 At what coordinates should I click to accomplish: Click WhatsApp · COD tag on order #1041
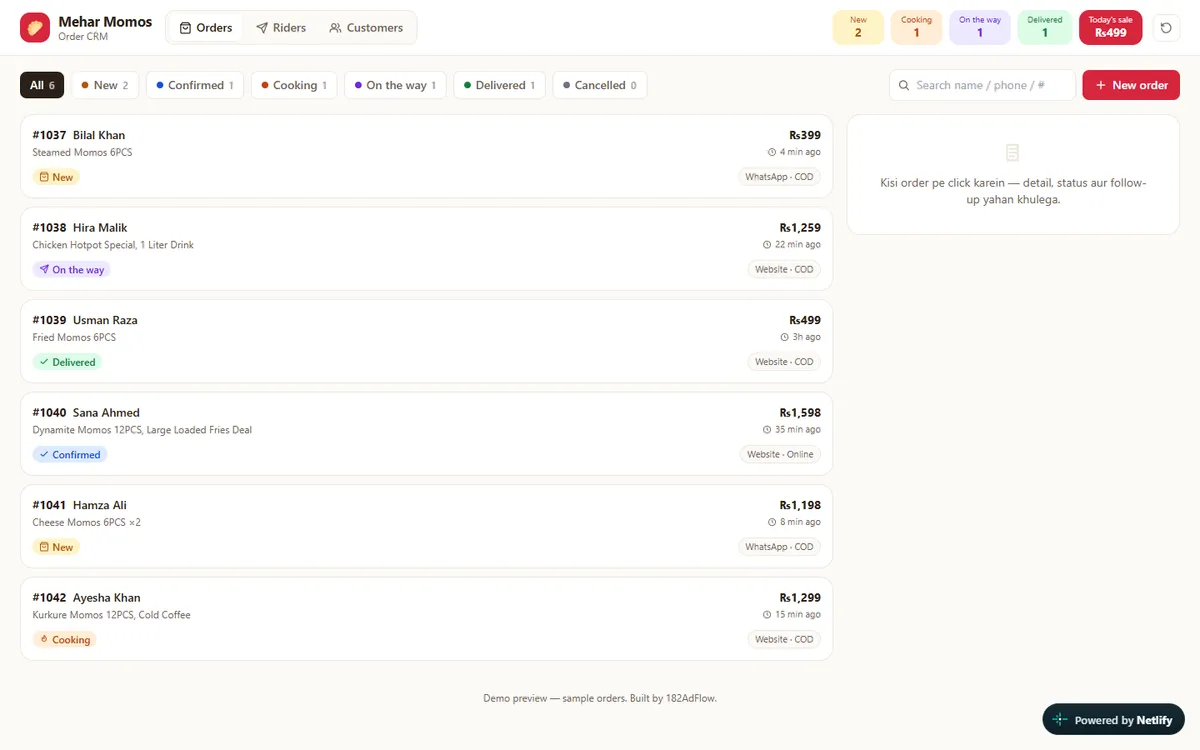(x=779, y=547)
